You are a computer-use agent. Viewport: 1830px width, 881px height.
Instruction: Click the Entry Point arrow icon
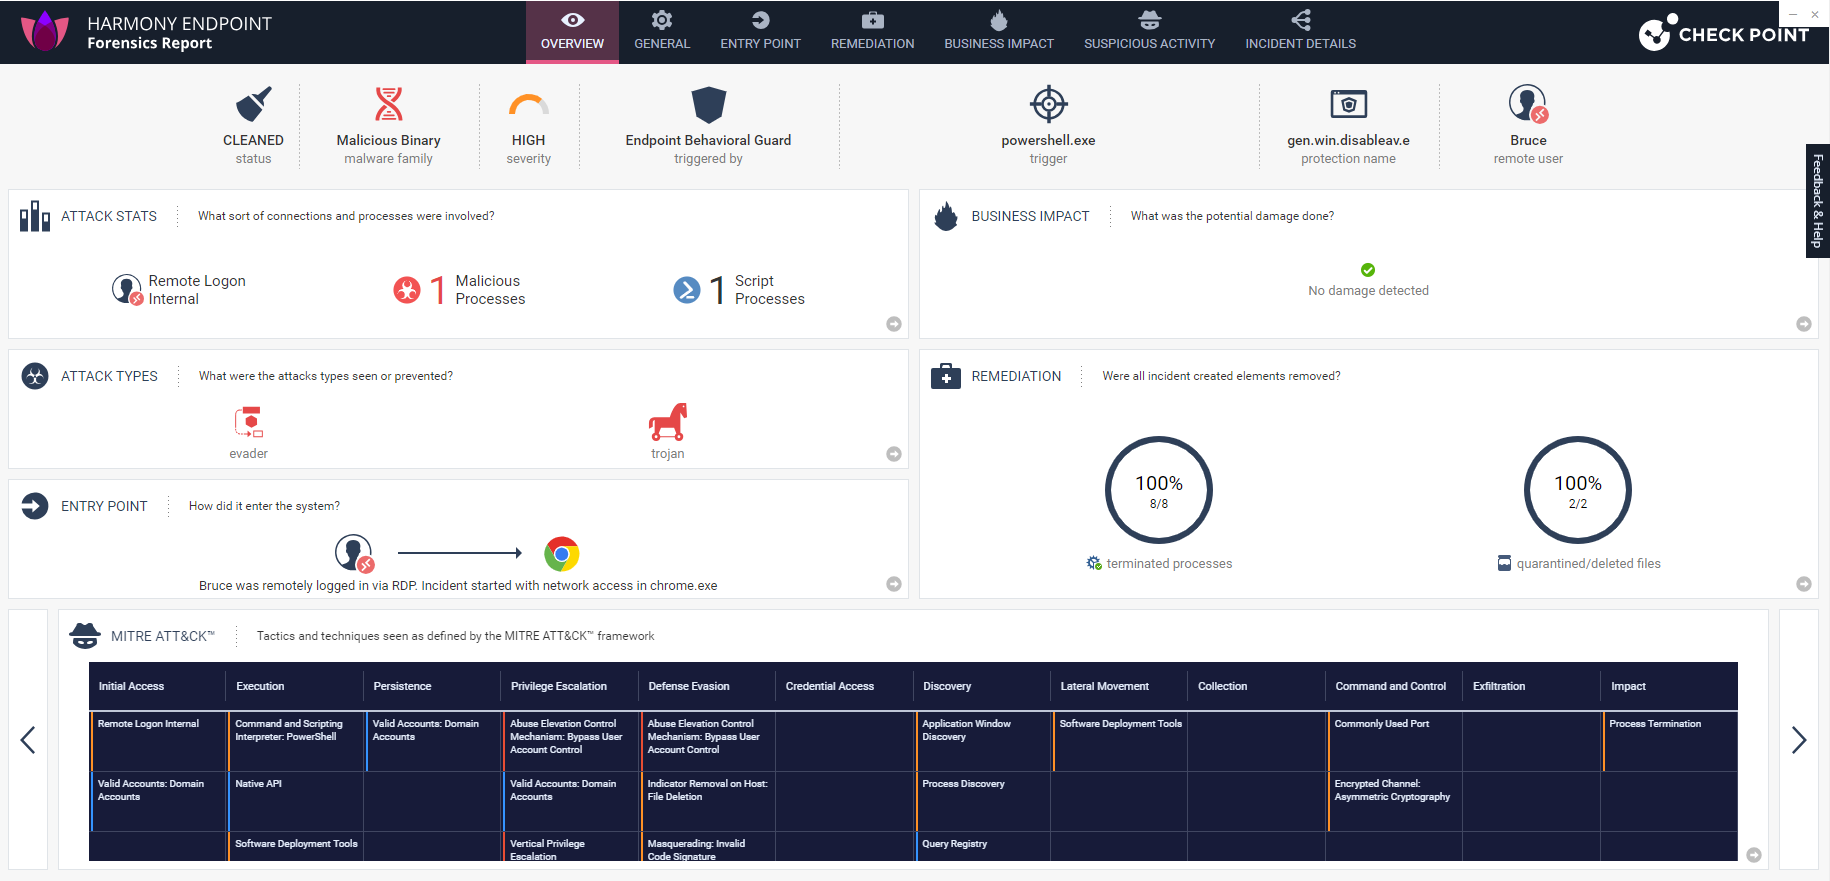click(x=35, y=506)
